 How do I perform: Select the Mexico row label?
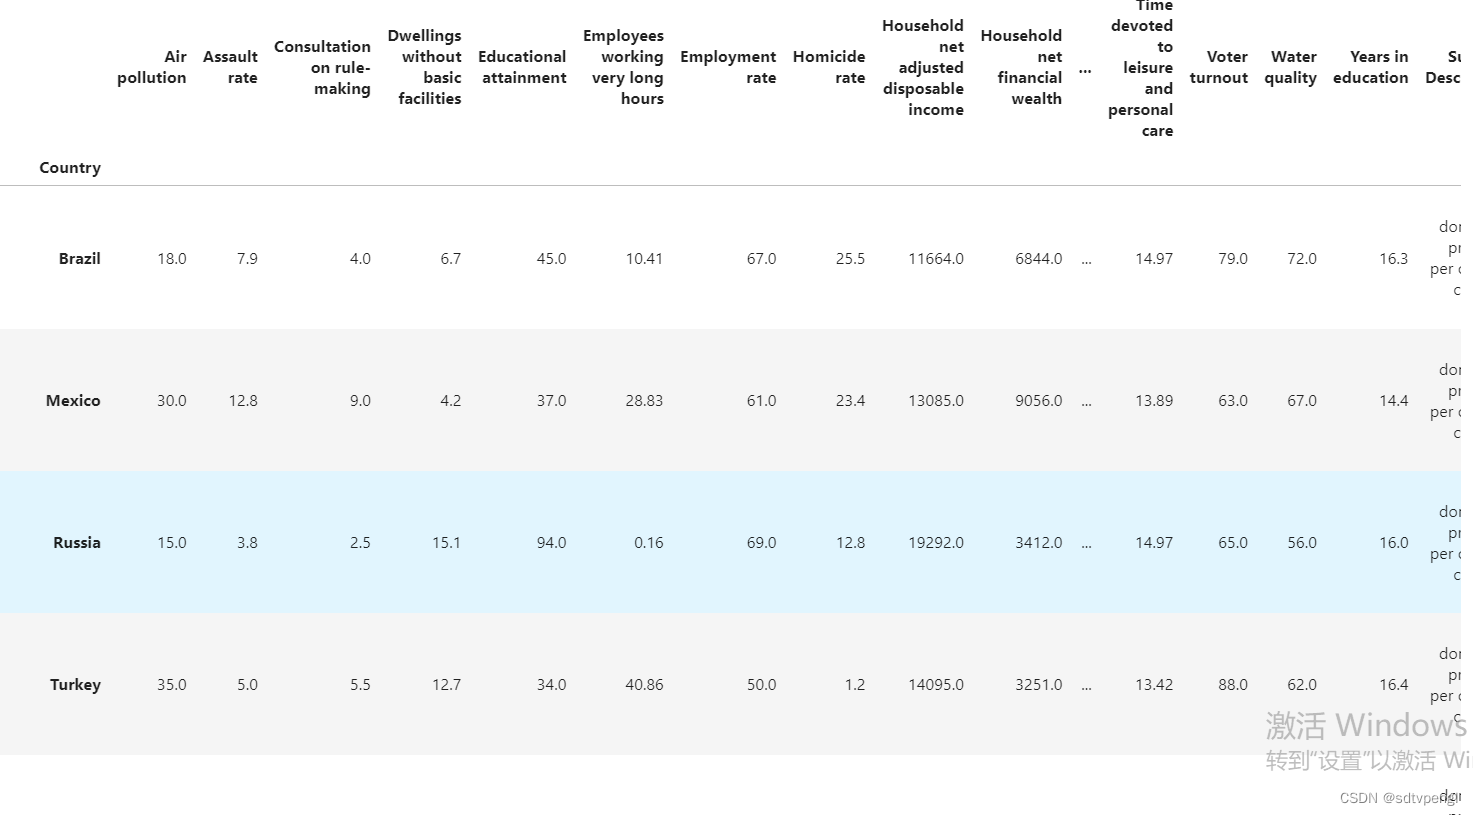tap(73, 400)
